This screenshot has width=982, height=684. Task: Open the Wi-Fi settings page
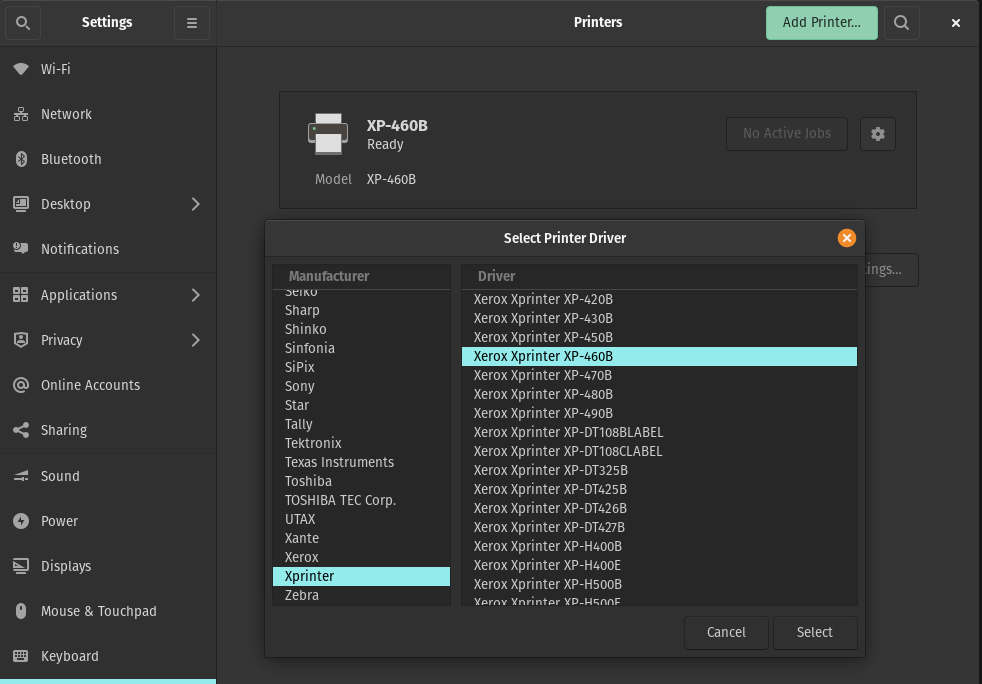click(x=108, y=69)
